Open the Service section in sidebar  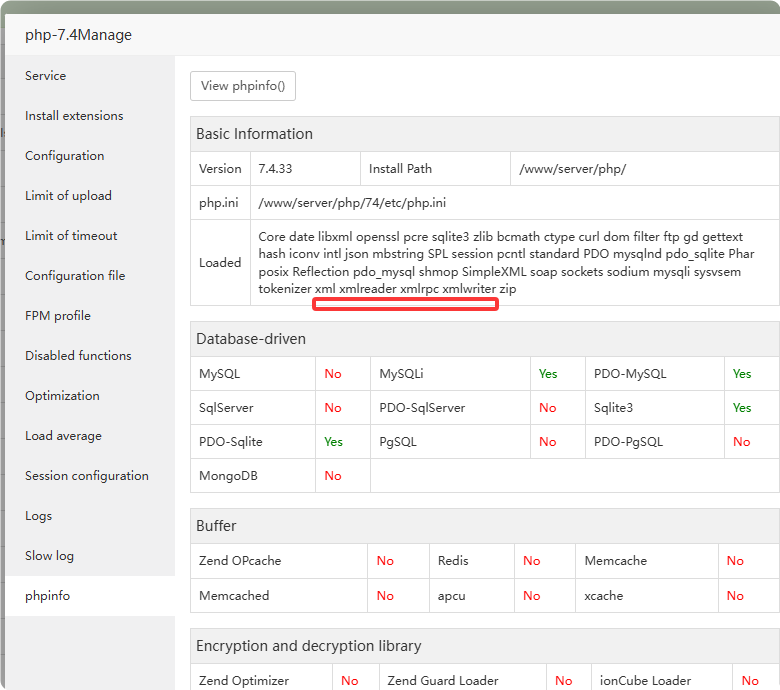pyautogui.click(x=46, y=76)
